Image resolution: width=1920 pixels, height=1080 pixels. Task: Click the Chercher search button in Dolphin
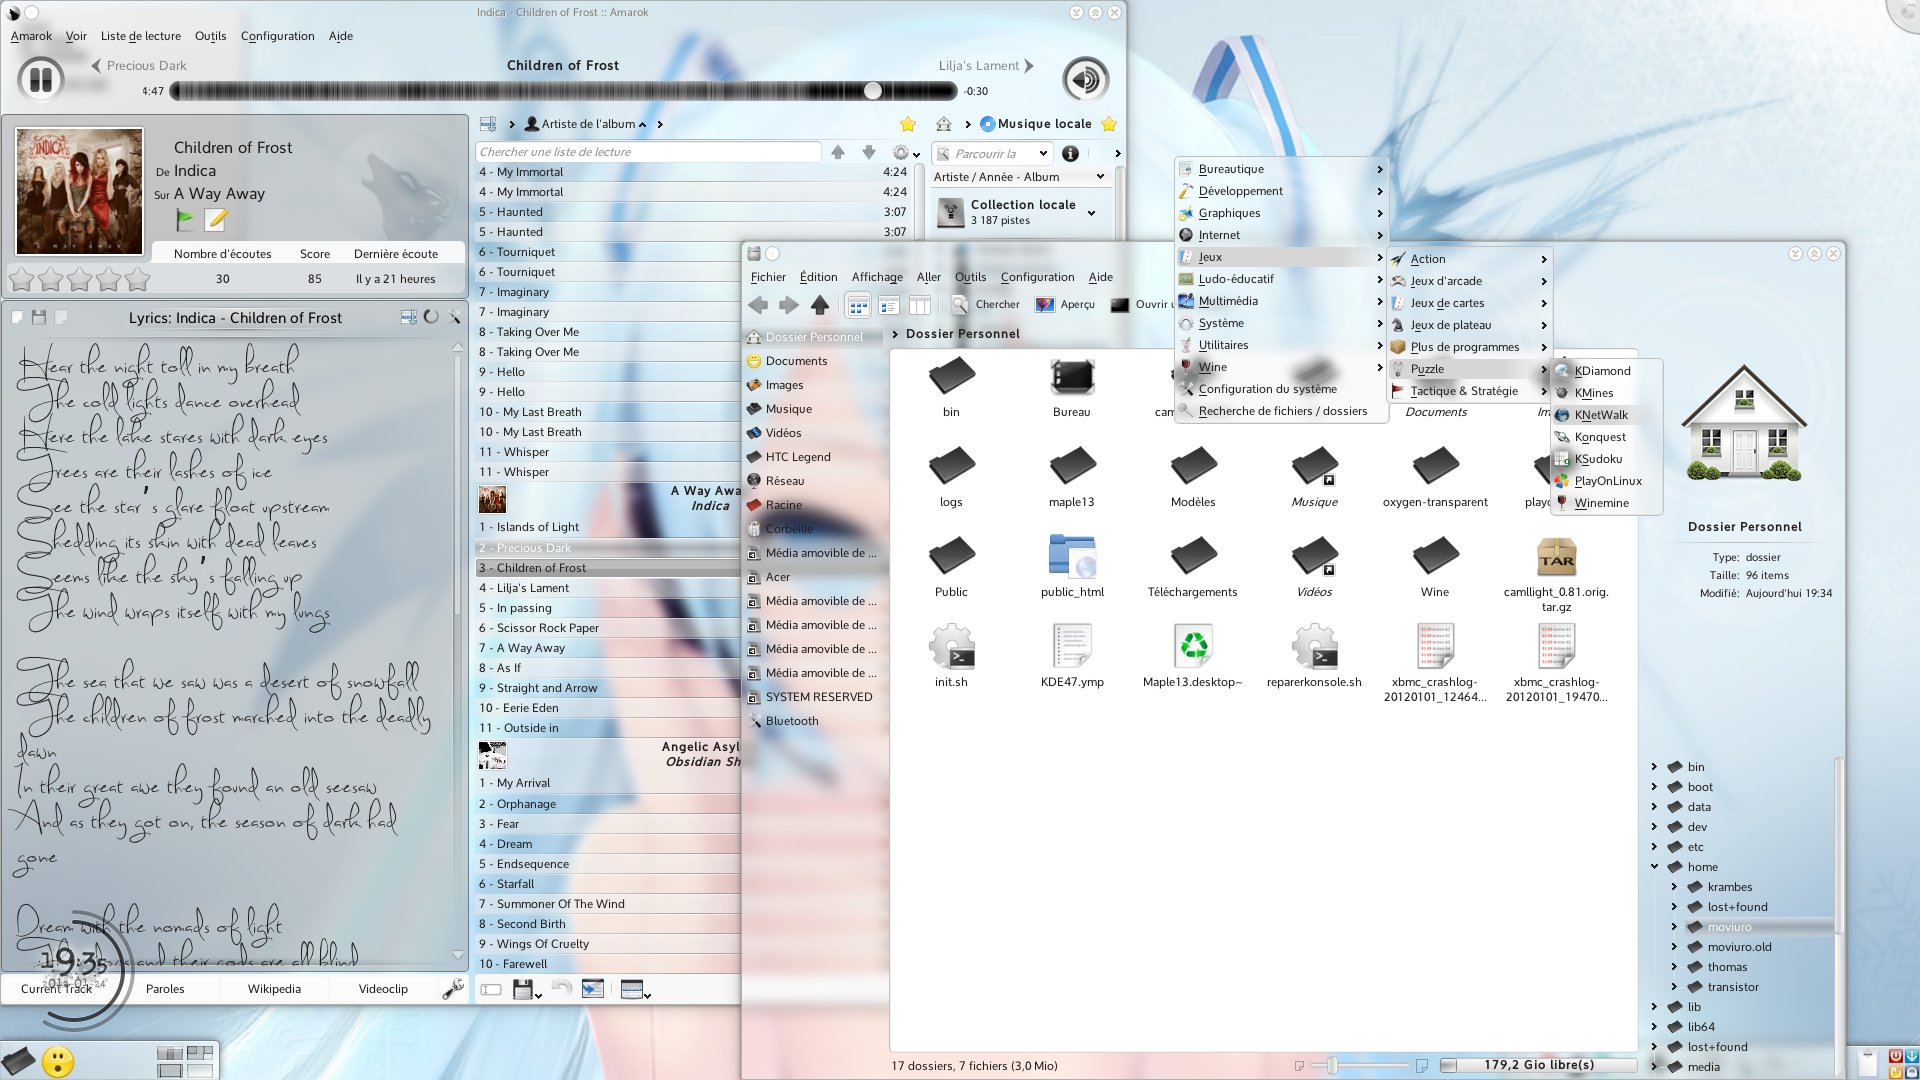pyautogui.click(x=986, y=305)
